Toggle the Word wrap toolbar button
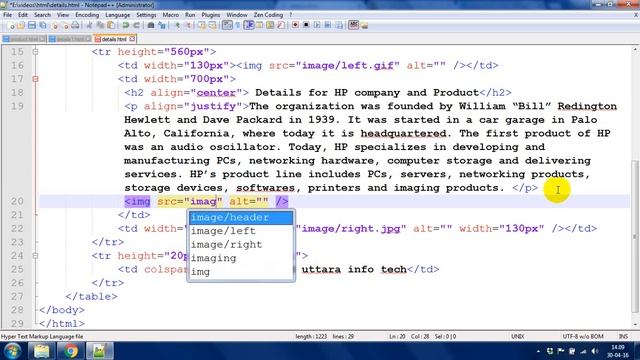Screen dimensions: 640x360 click(227, 25)
